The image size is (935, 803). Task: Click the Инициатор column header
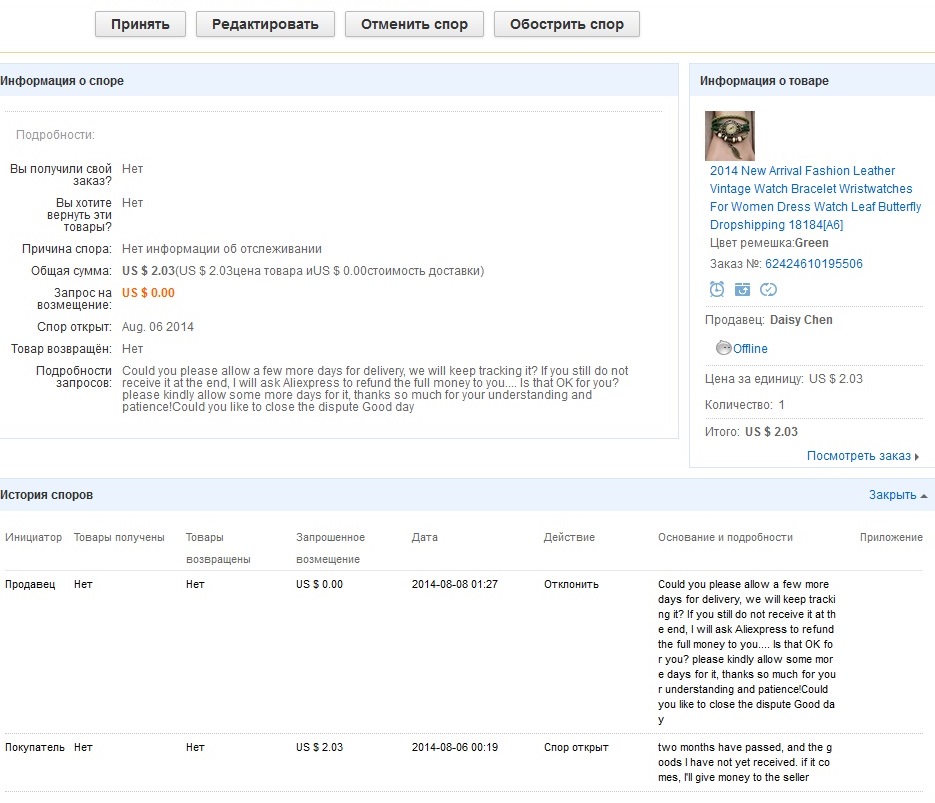[33, 537]
